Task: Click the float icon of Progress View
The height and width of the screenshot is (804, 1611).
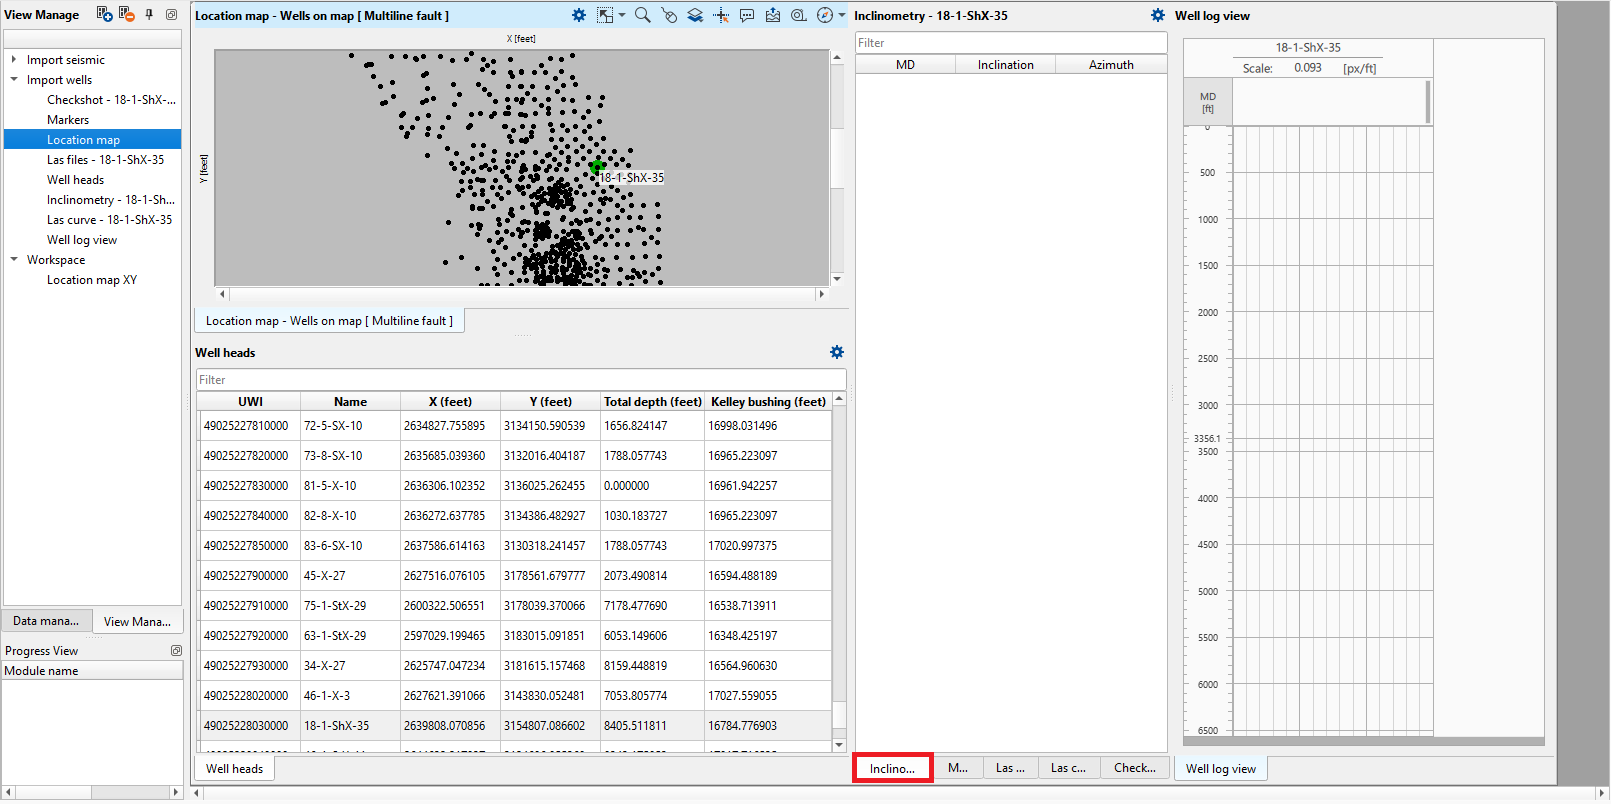Action: [176, 650]
